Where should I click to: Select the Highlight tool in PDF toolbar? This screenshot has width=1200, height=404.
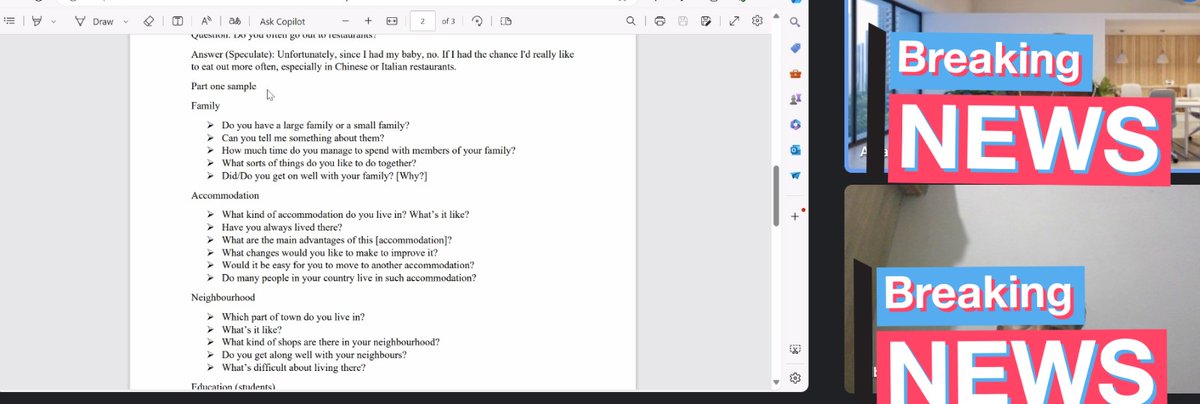(37, 20)
